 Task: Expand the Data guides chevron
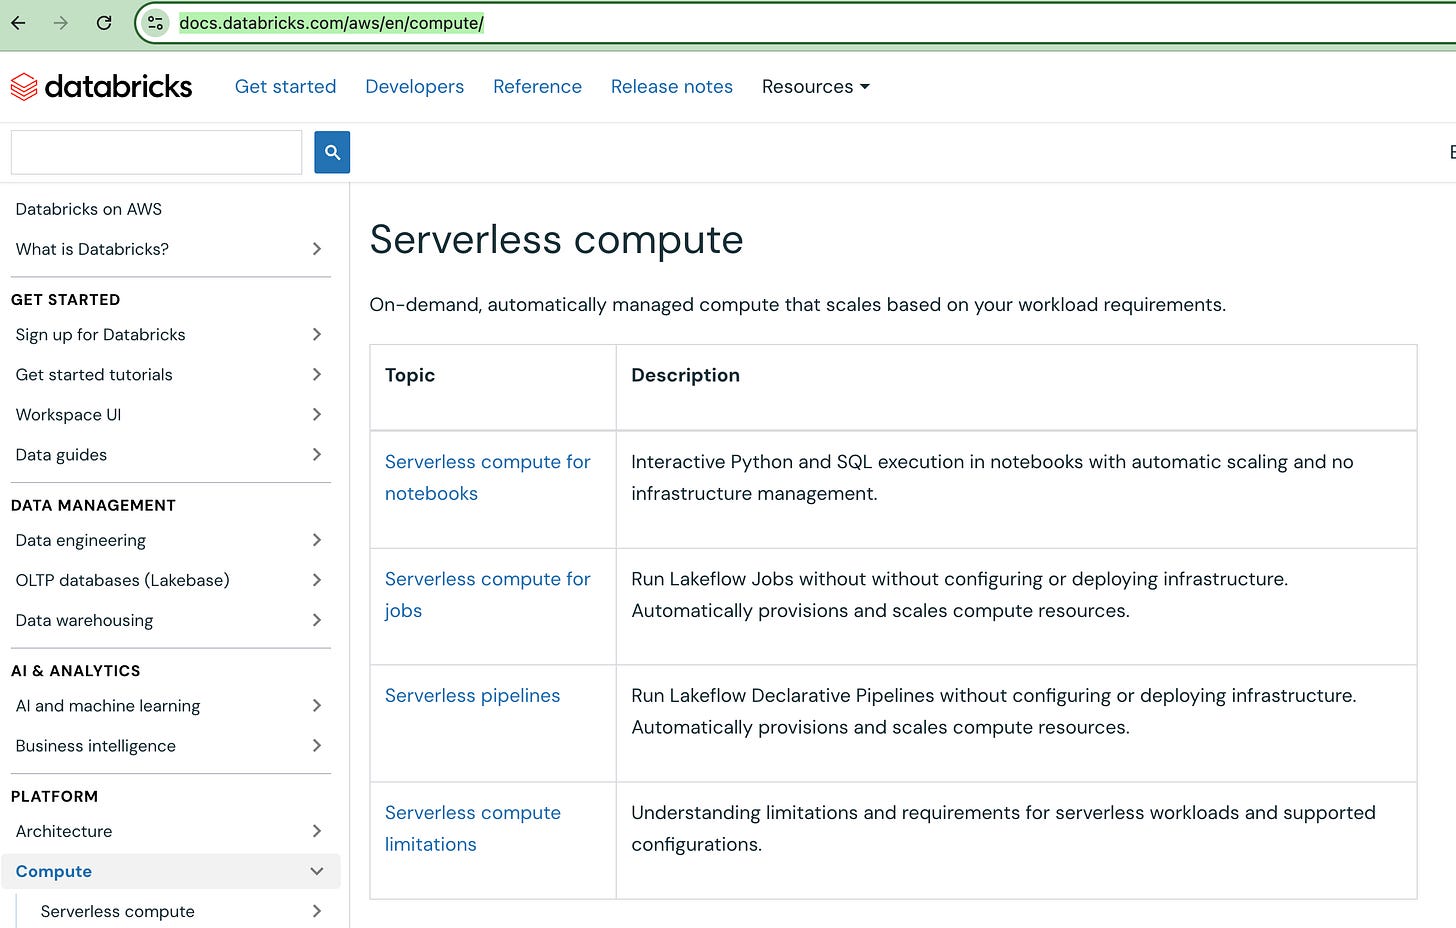click(x=316, y=454)
